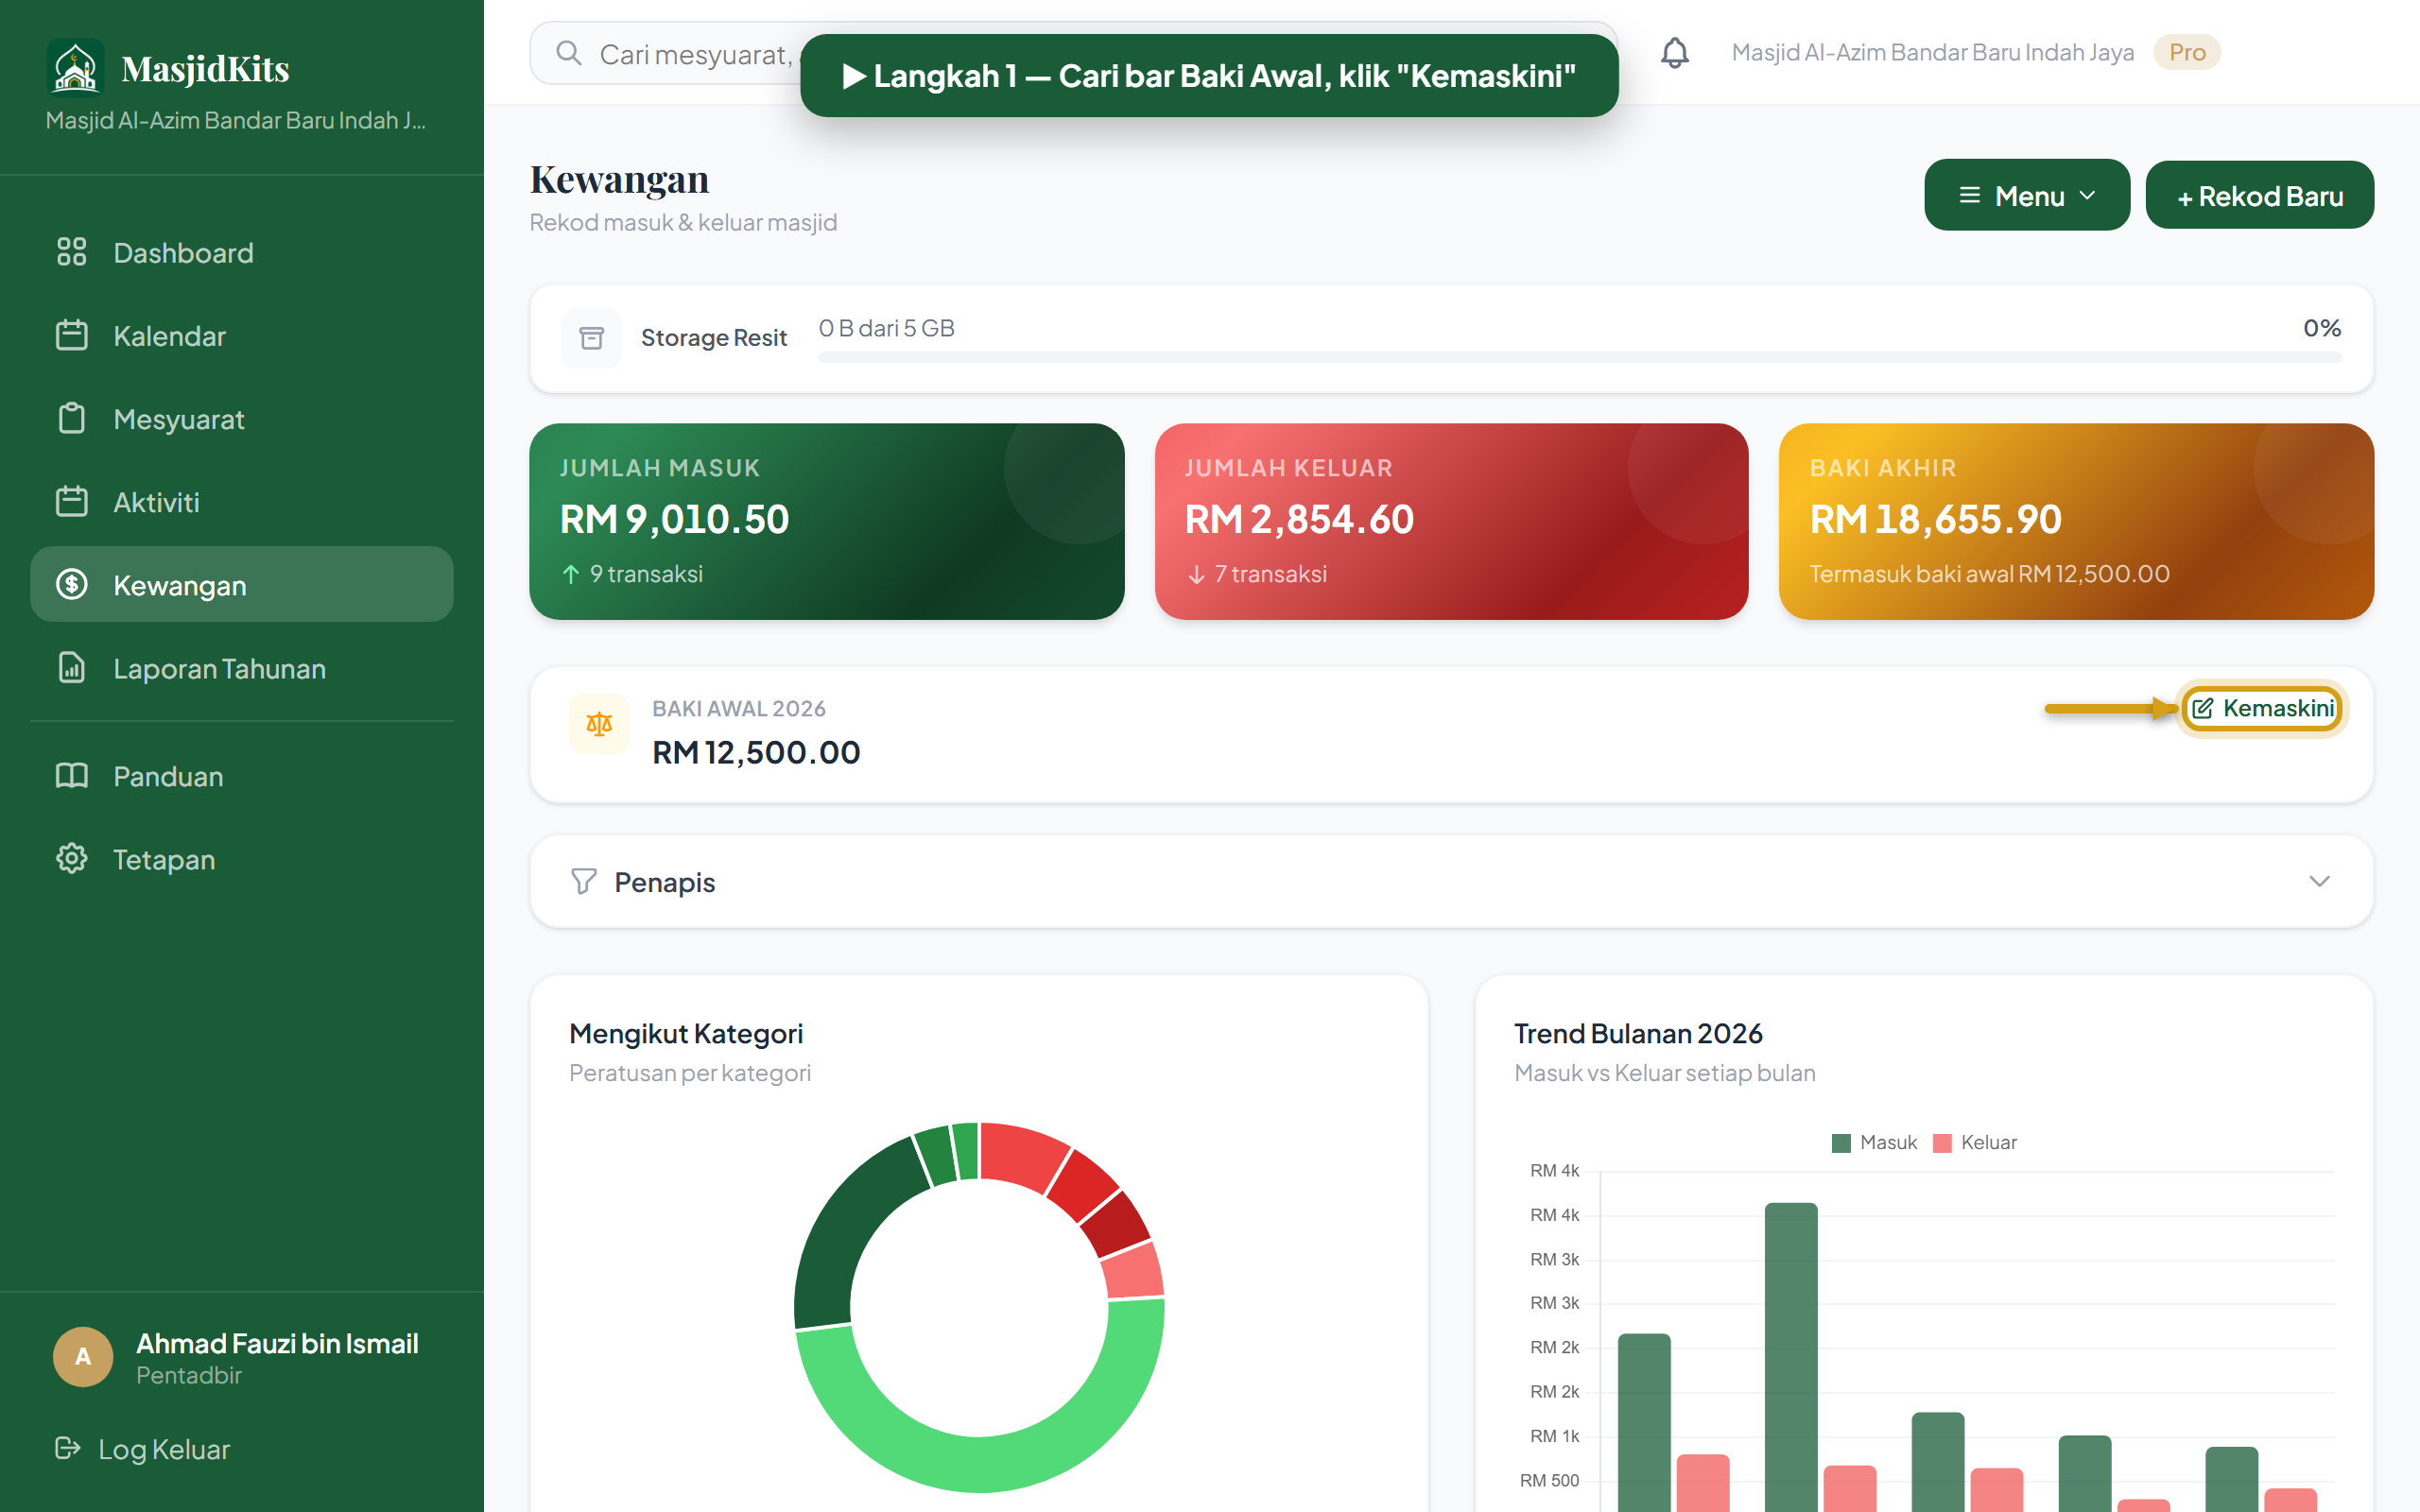Screen dimensions: 2420x1512
Task: Click Log Keluar to sign out
Action: tap(142, 1448)
